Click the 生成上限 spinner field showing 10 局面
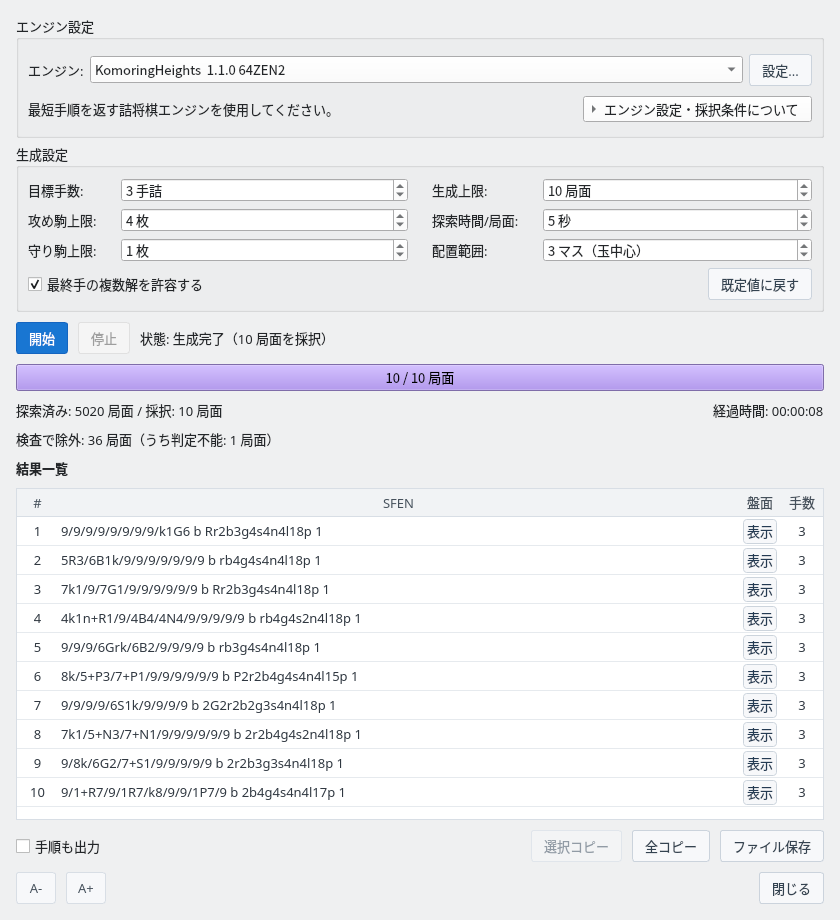The width and height of the screenshot is (840, 920). [x=677, y=191]
